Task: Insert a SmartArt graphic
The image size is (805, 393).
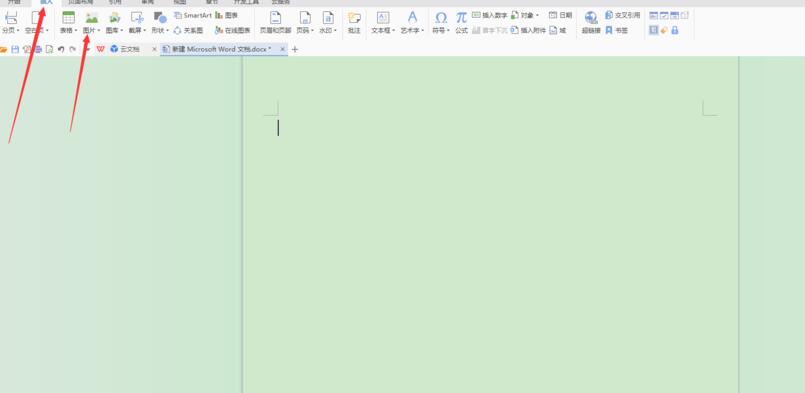Action: coord(193,15)
